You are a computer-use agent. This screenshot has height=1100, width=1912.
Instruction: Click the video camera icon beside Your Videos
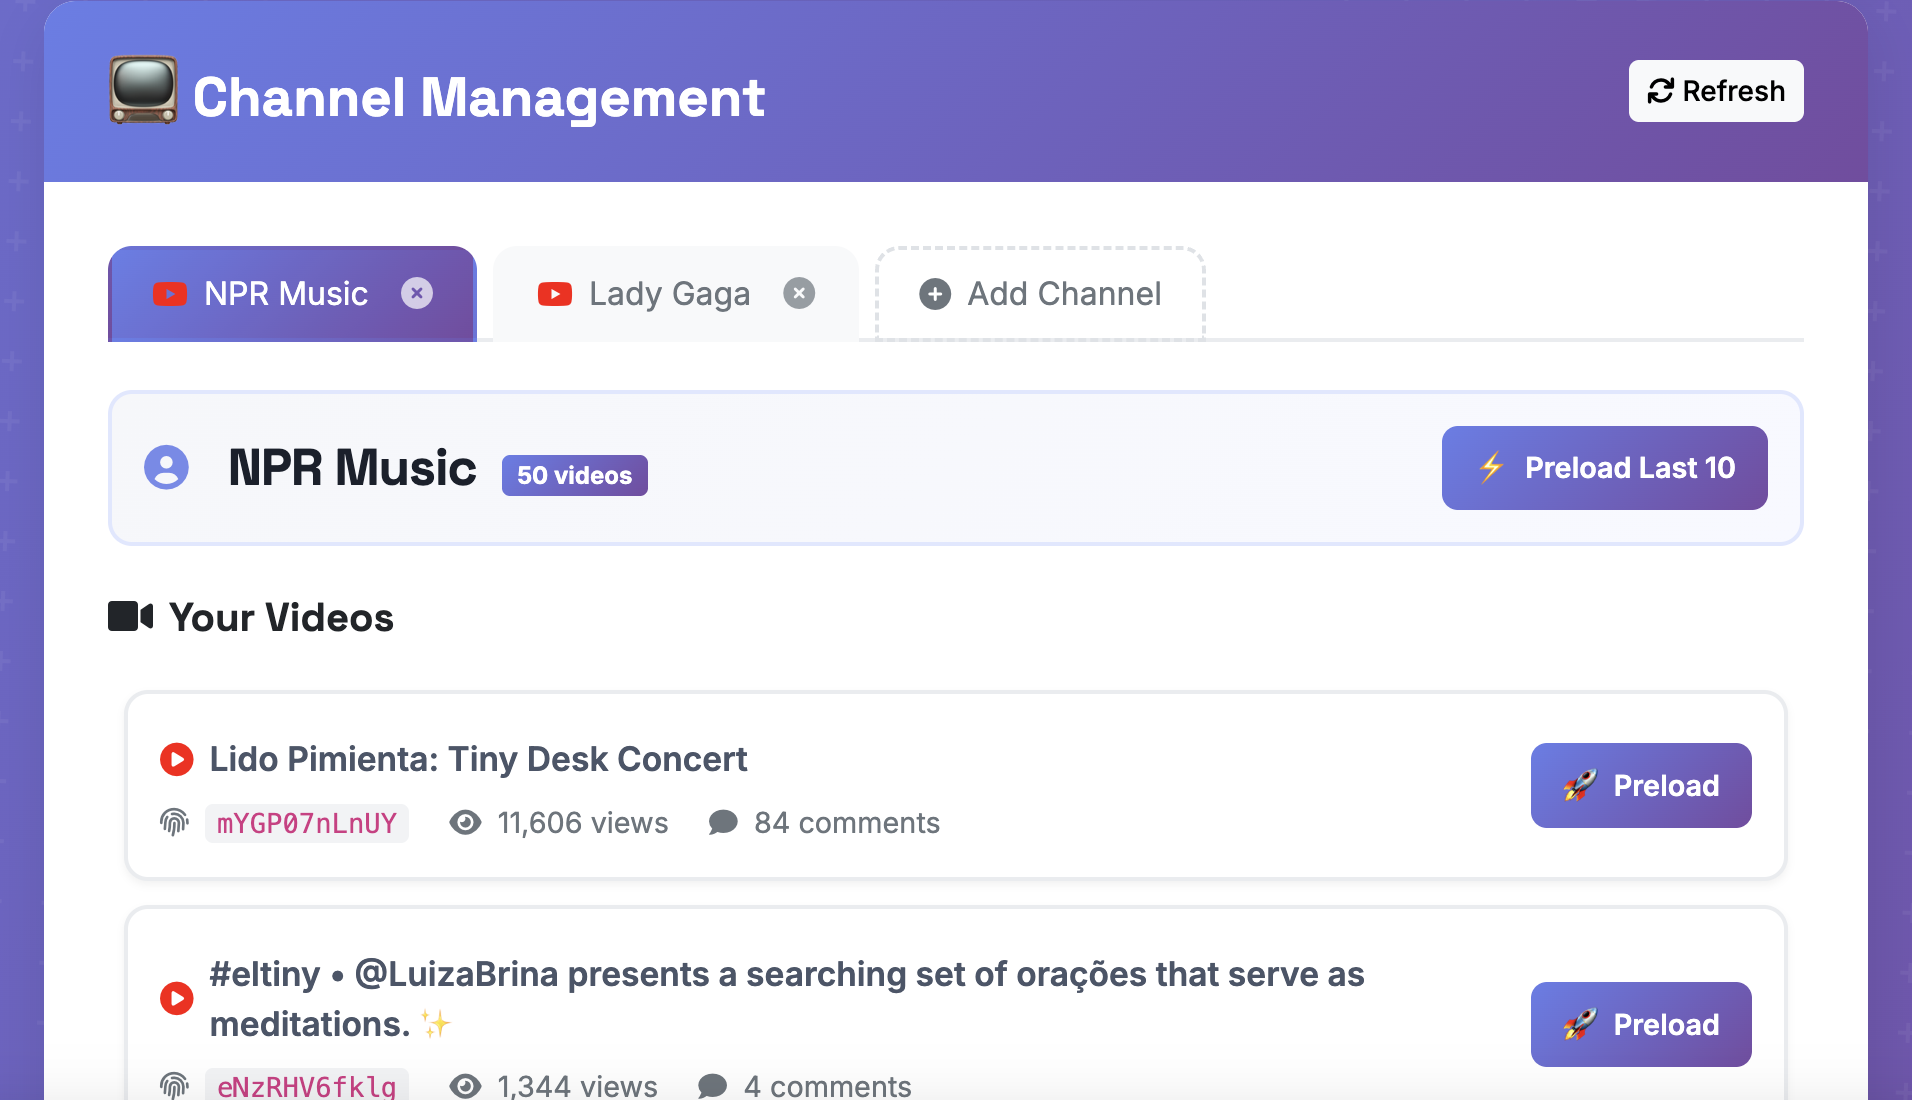(131, 617)
